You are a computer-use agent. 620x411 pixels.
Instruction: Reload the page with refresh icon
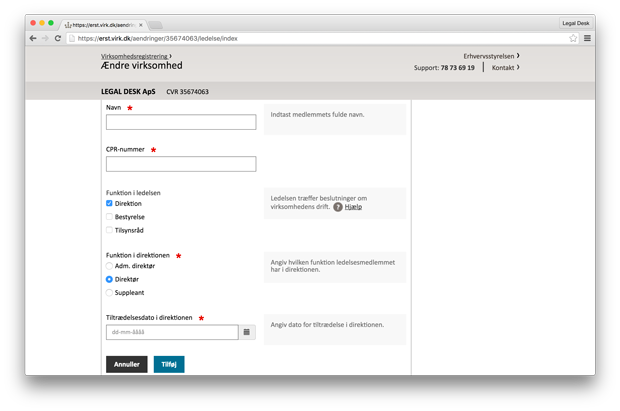coord(58,38)
